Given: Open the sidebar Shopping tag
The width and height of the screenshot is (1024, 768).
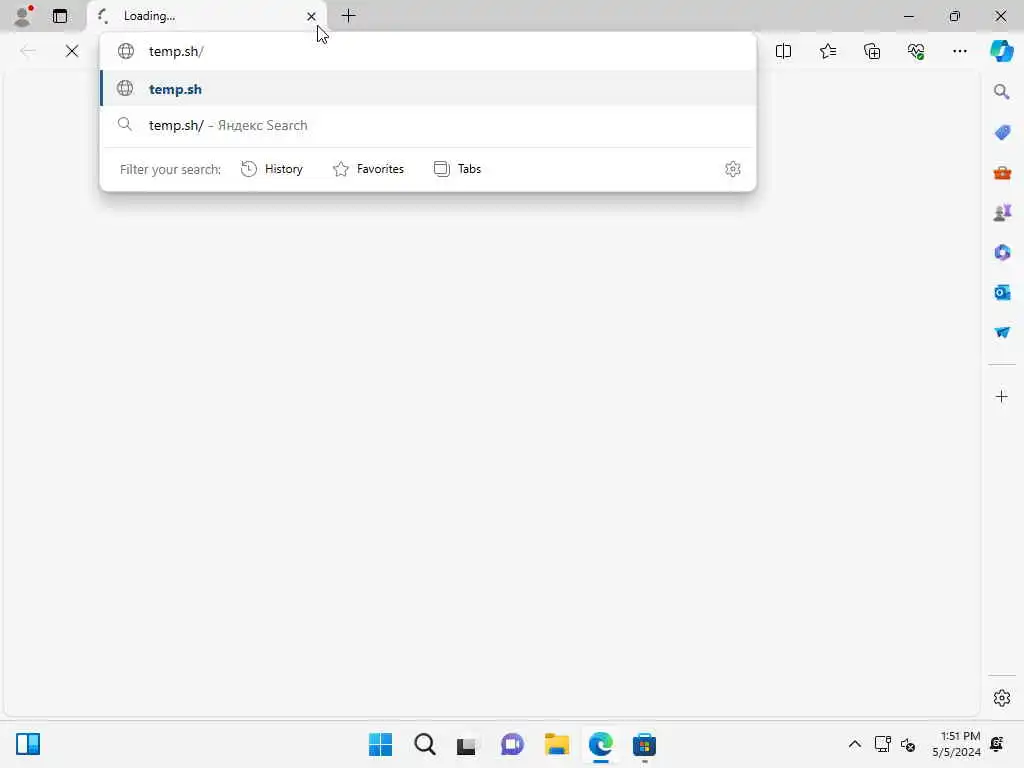Looking at the screenshot, I should coord(1002,133).
